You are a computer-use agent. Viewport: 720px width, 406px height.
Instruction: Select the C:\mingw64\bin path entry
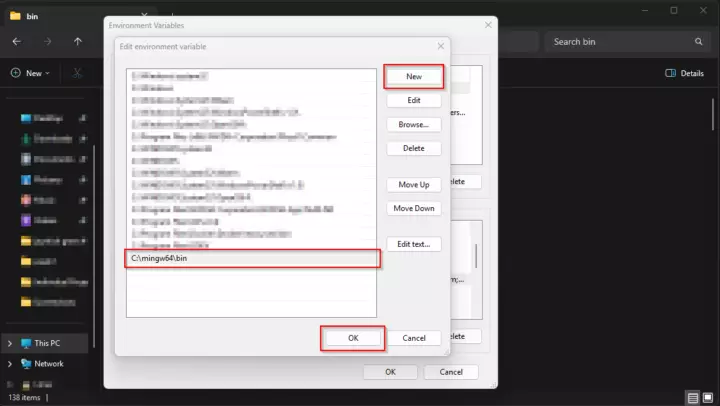click(251, 259)
